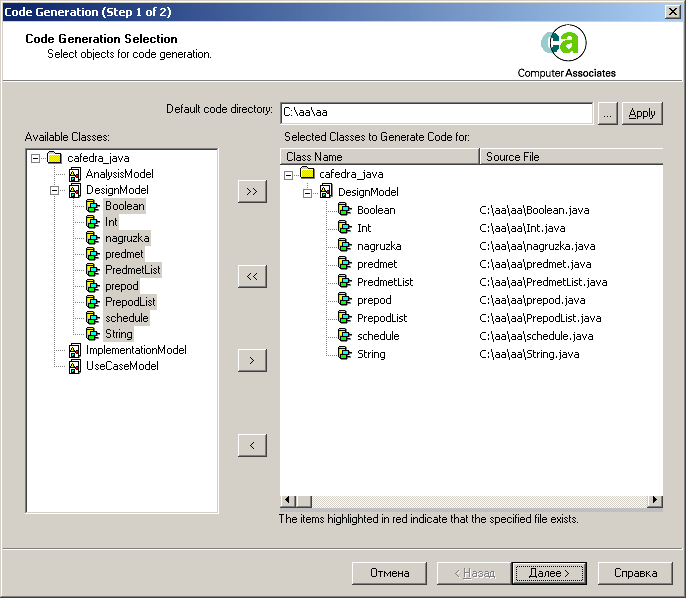Click the Отмена cancel button

pos(389,573)
